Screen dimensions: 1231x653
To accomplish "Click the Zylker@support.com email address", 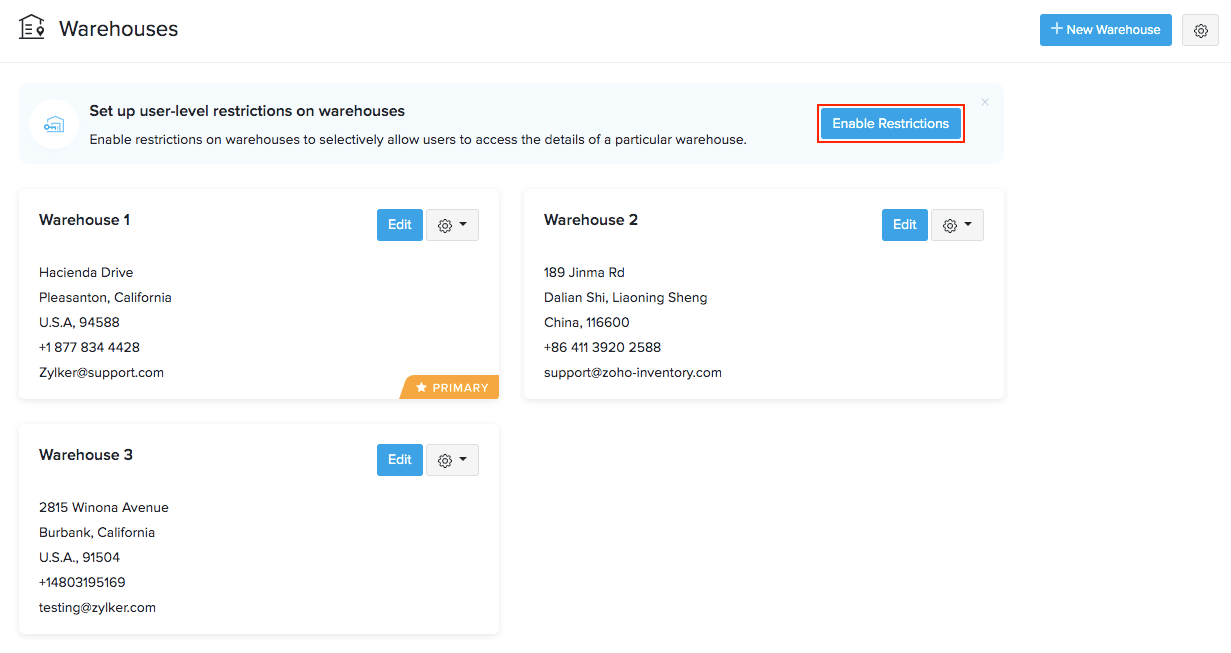I will click(101, 372).
